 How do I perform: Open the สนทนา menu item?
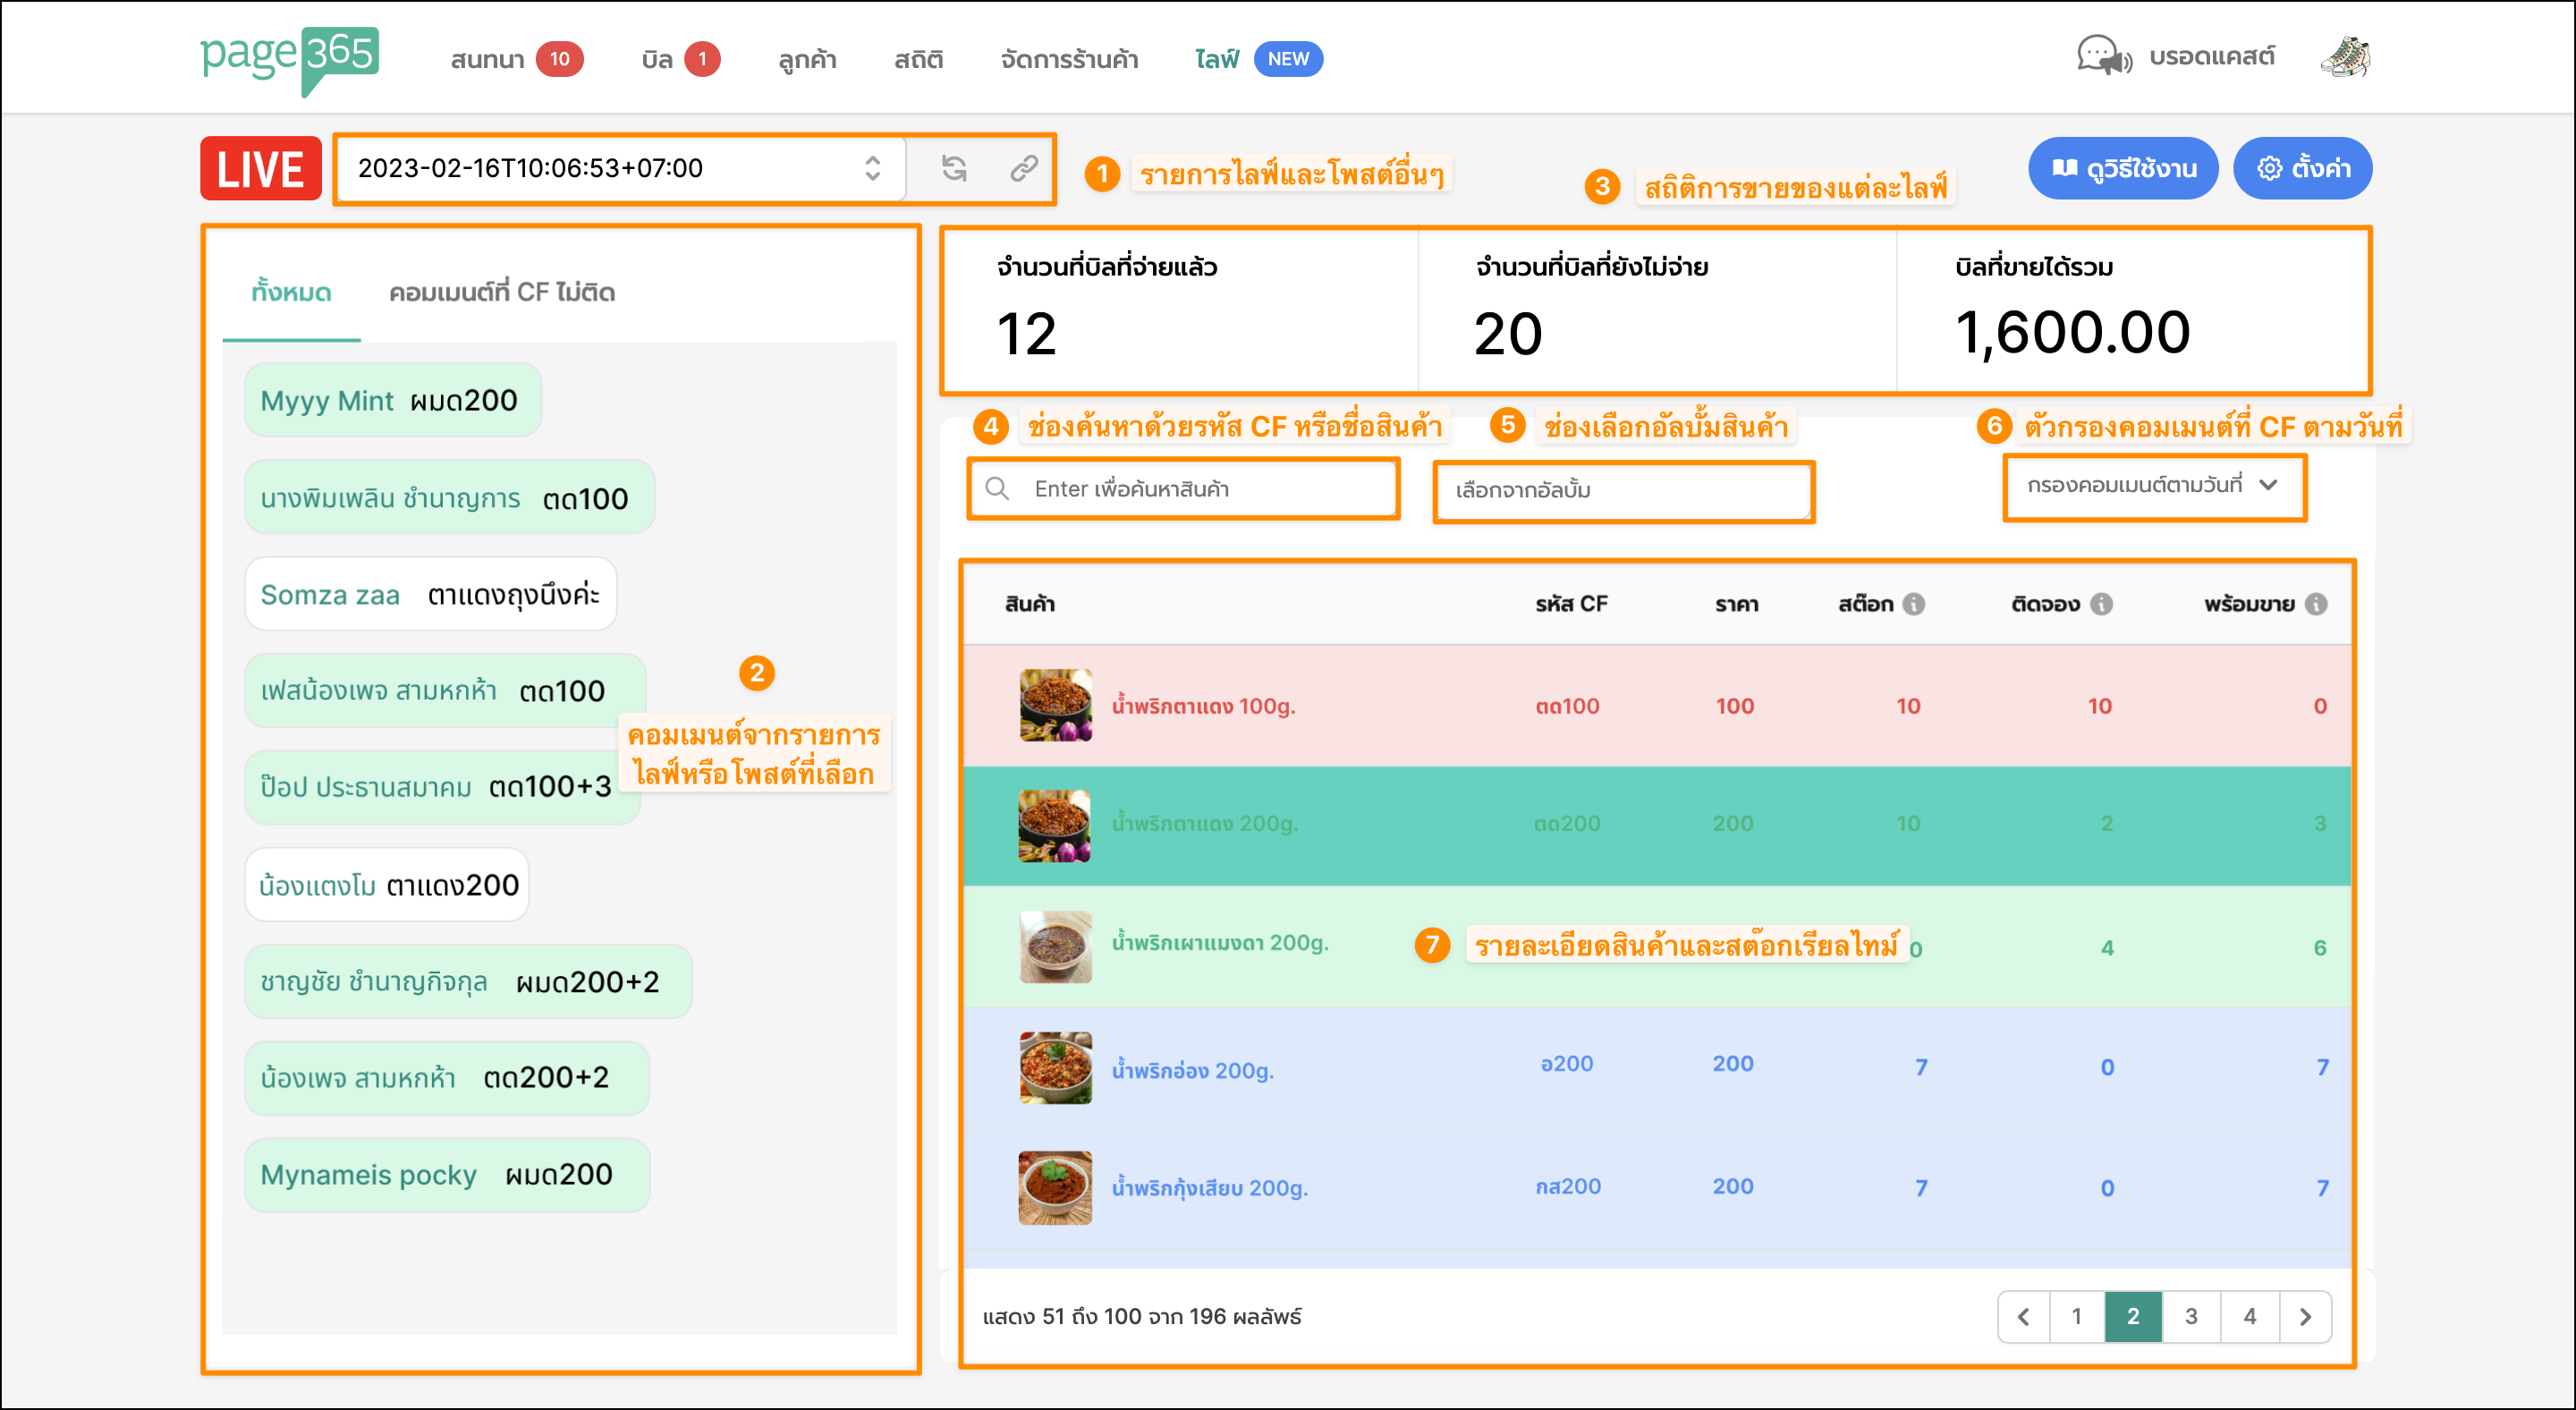[x=488, y=60]
